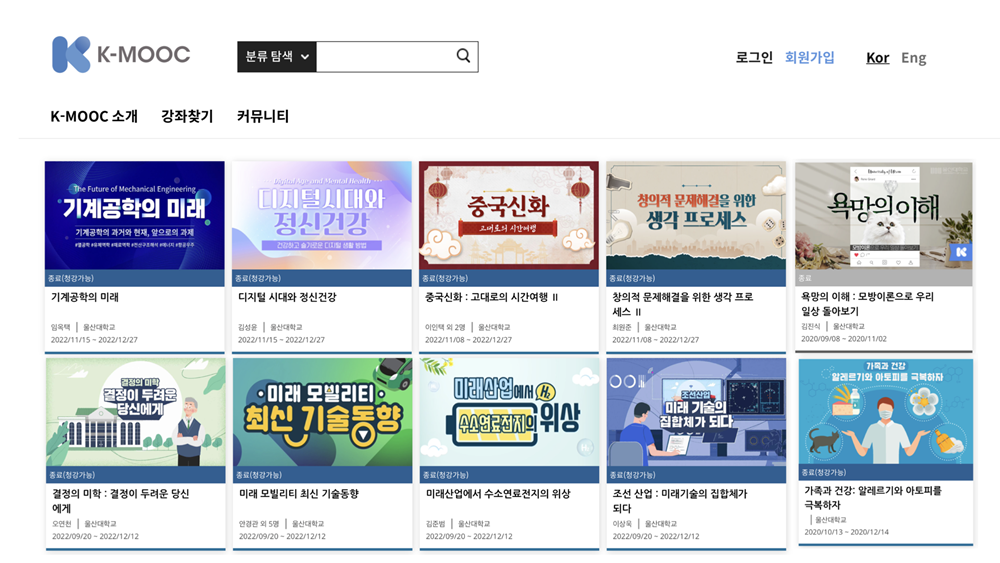Click the 창의적 문제해결을 위한 생각 프로세스 title
1000x563 pixels.
tap(682, 304)
